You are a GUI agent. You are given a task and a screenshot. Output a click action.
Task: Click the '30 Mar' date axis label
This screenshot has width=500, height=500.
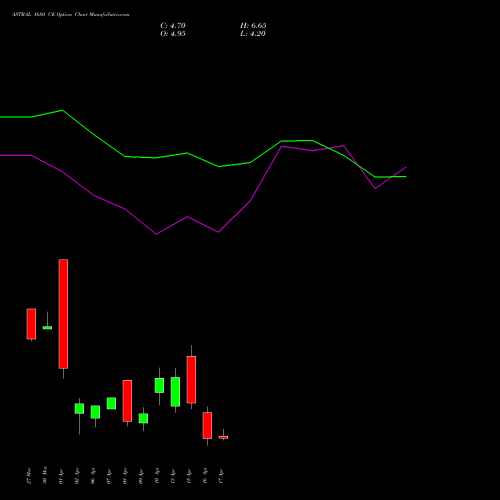coord(45,475)
